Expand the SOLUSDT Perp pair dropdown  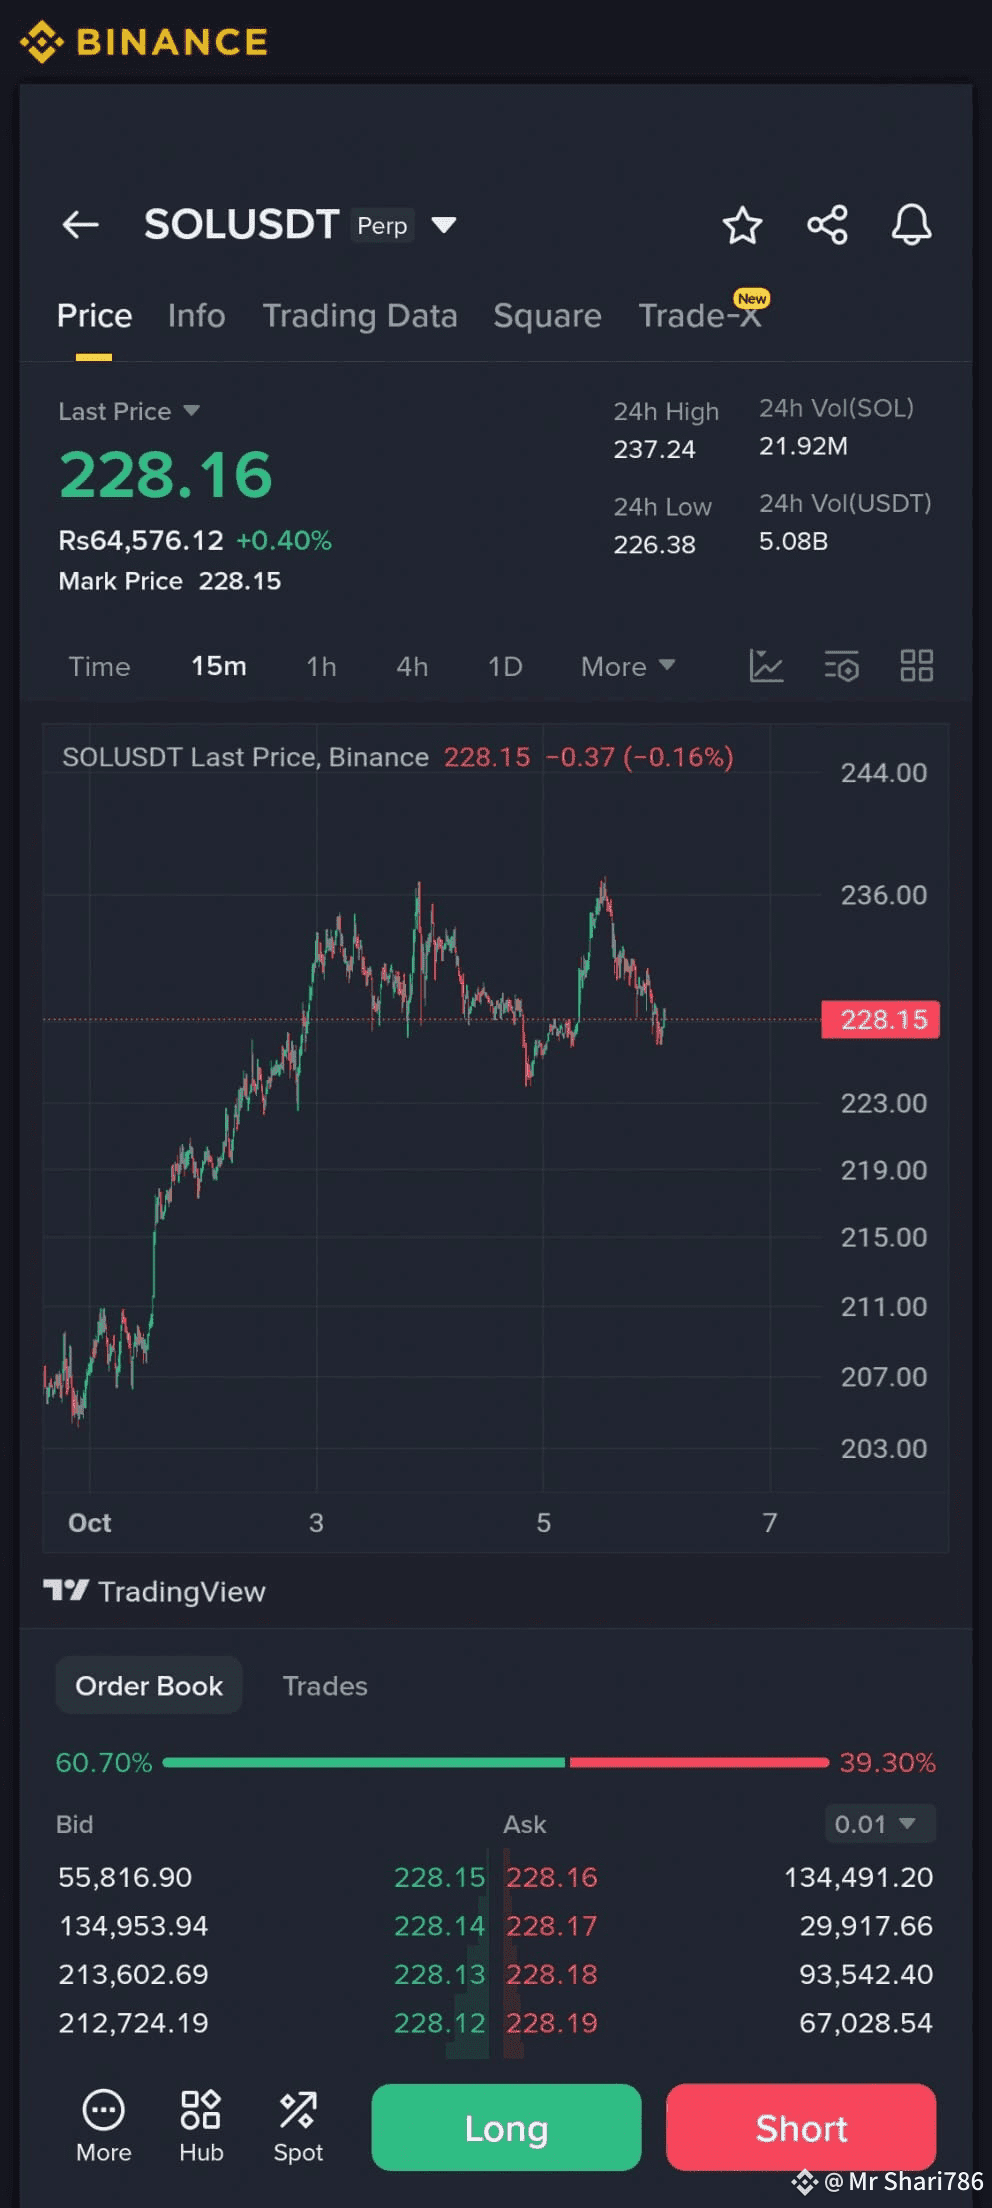[444, 225]
